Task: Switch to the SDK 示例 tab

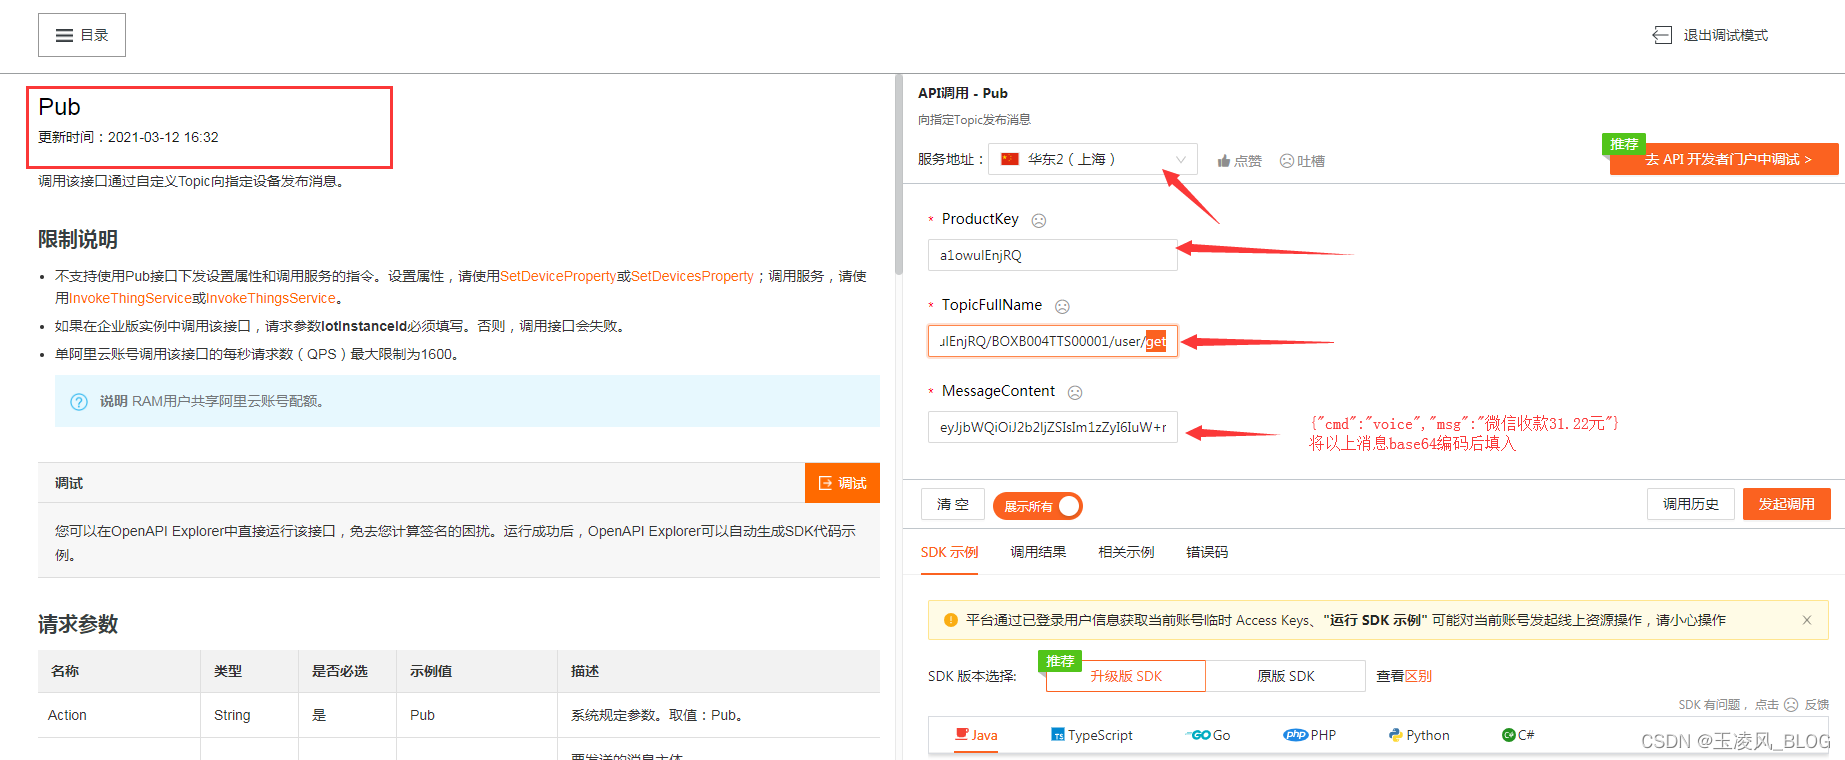Action: [949, 552]
